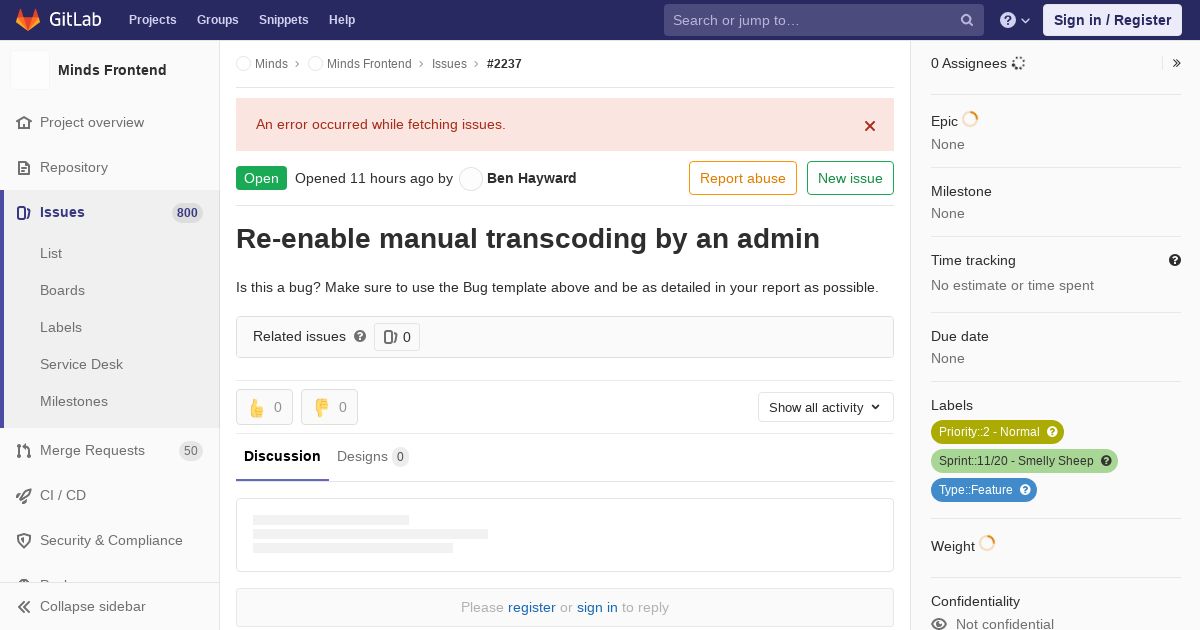This screenshot has height=630, width=1200.
Task: Click the New issue button
Action: 850,178
